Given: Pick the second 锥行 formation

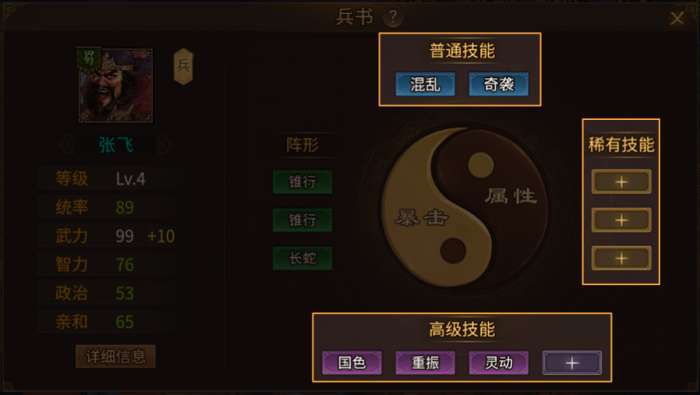Looking at the screenshot, I should (x=303, y=220).
